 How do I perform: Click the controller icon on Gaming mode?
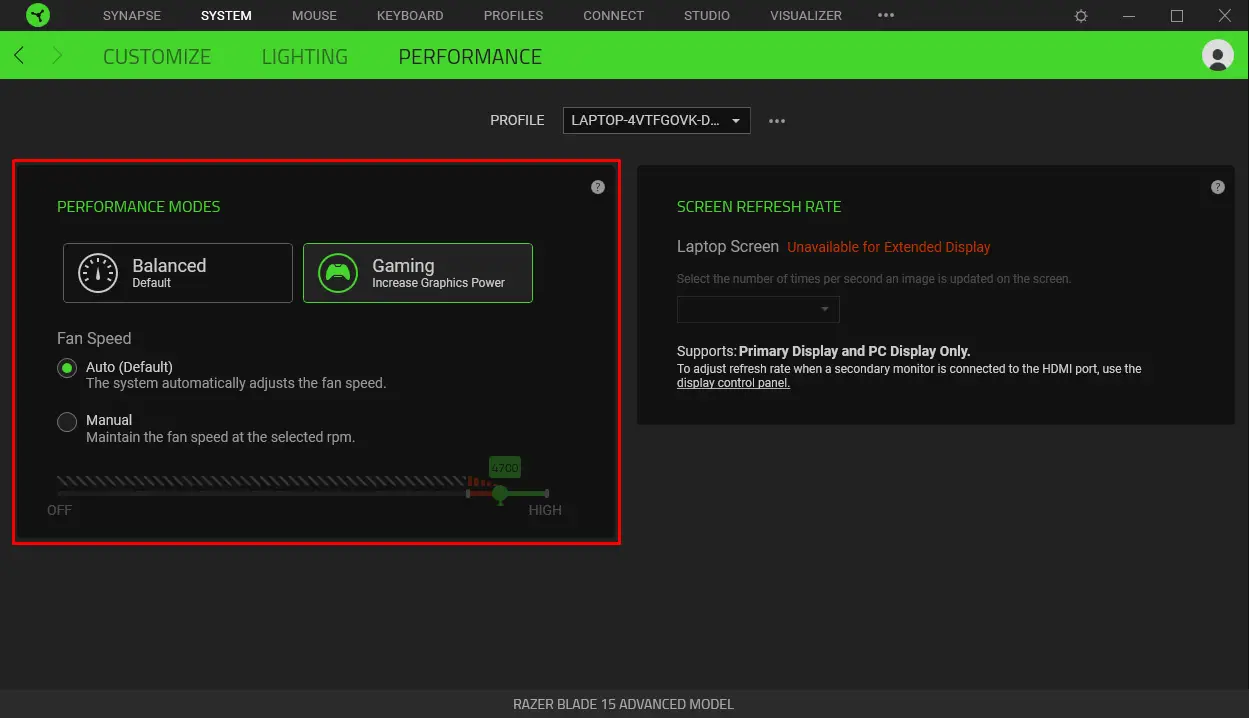pyautogui.click(x=338, y=272)
